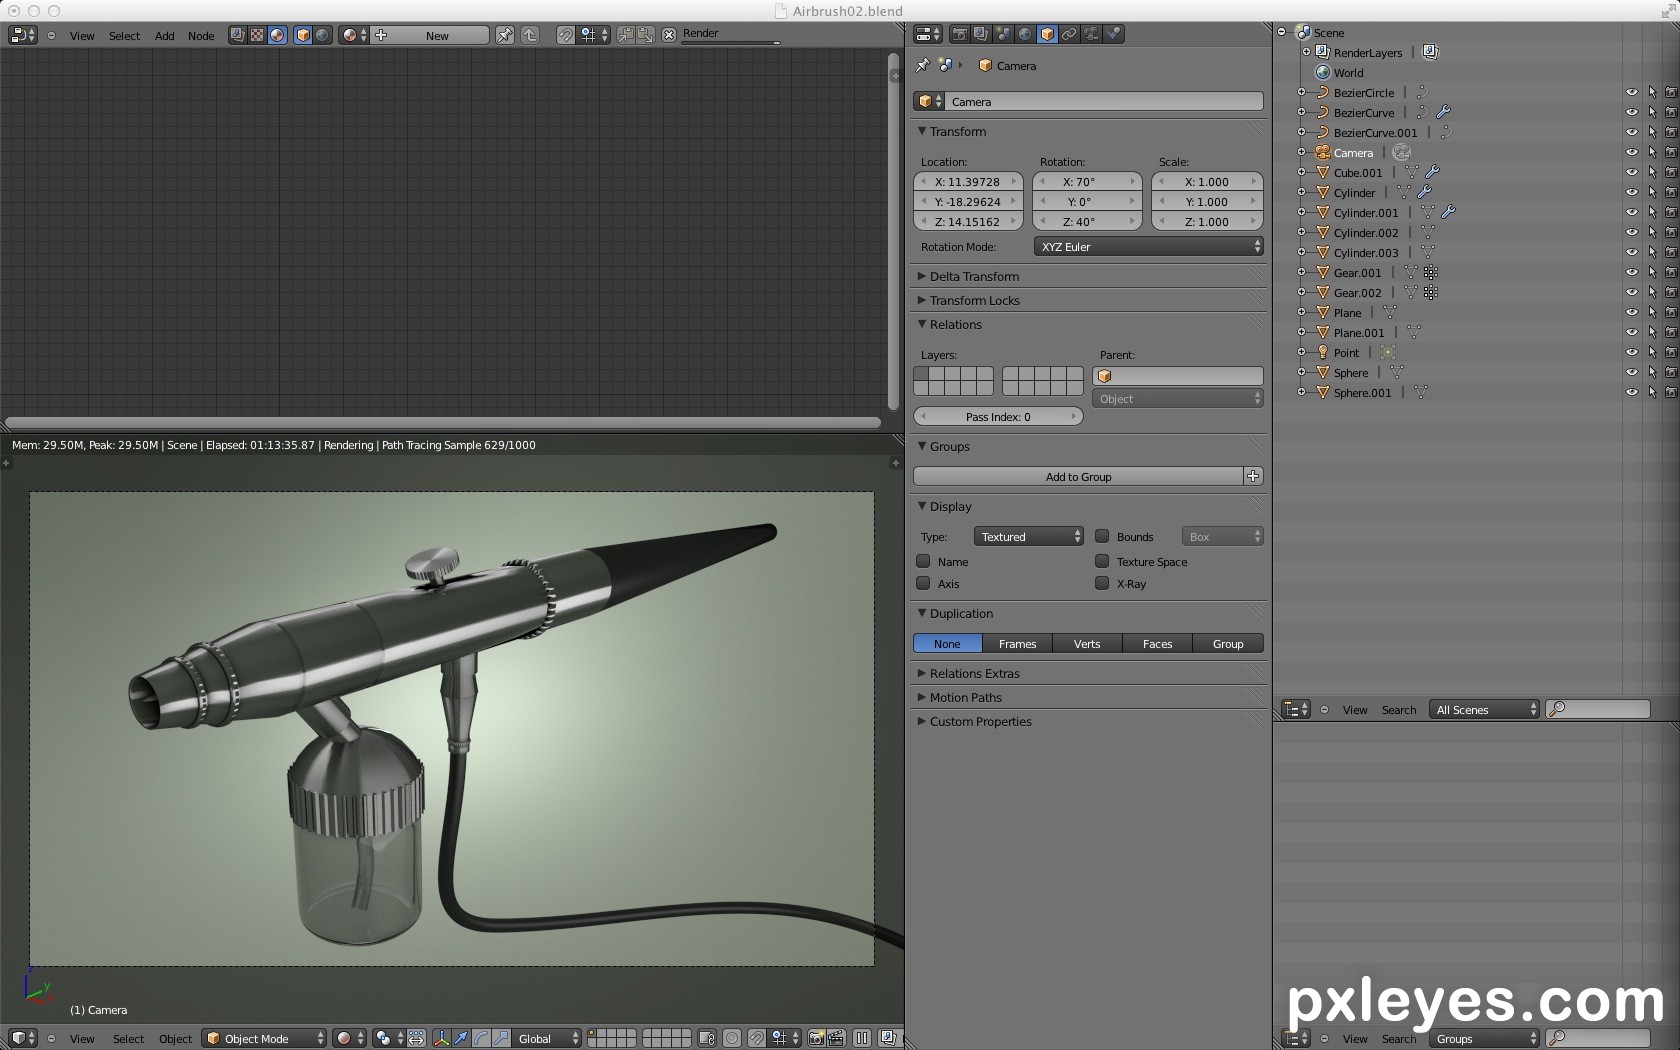Enable the Texture Space checkbox

1102,561
